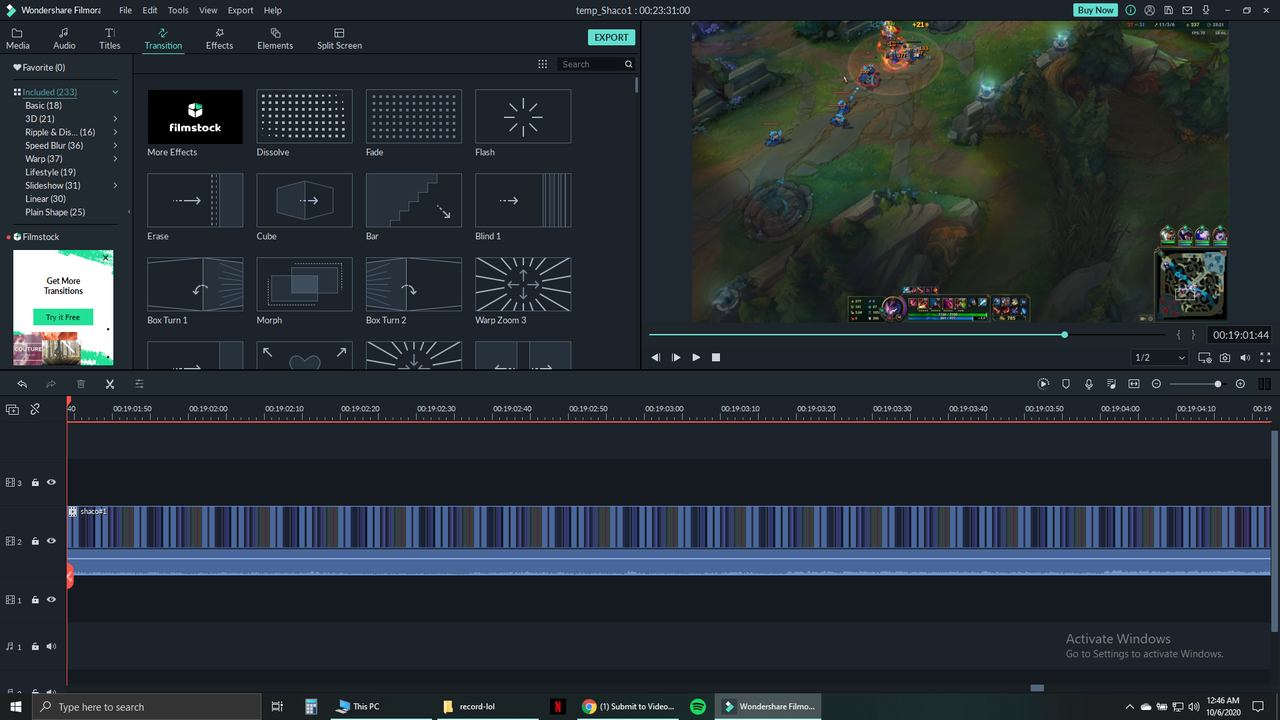
Task: Click the timeline zoom slider handle
Action: pyautogui.click(x=1218, y=384)
